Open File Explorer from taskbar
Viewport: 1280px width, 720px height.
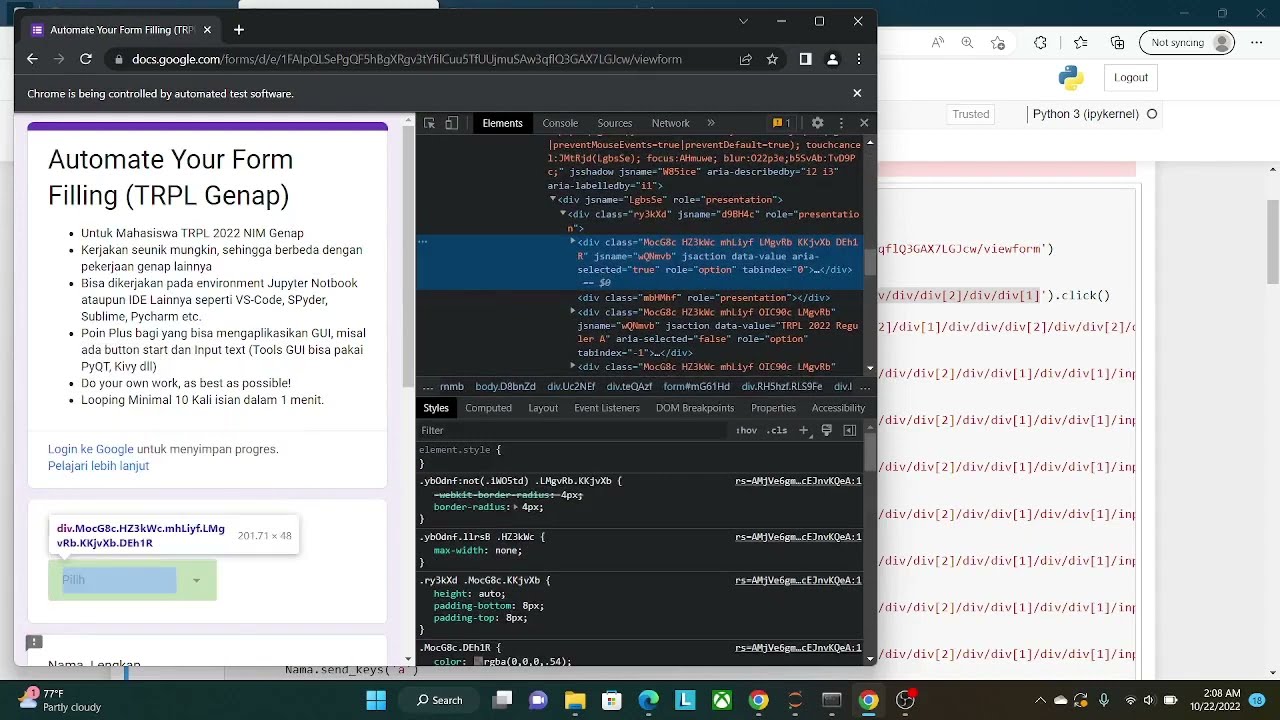[575, 700]
